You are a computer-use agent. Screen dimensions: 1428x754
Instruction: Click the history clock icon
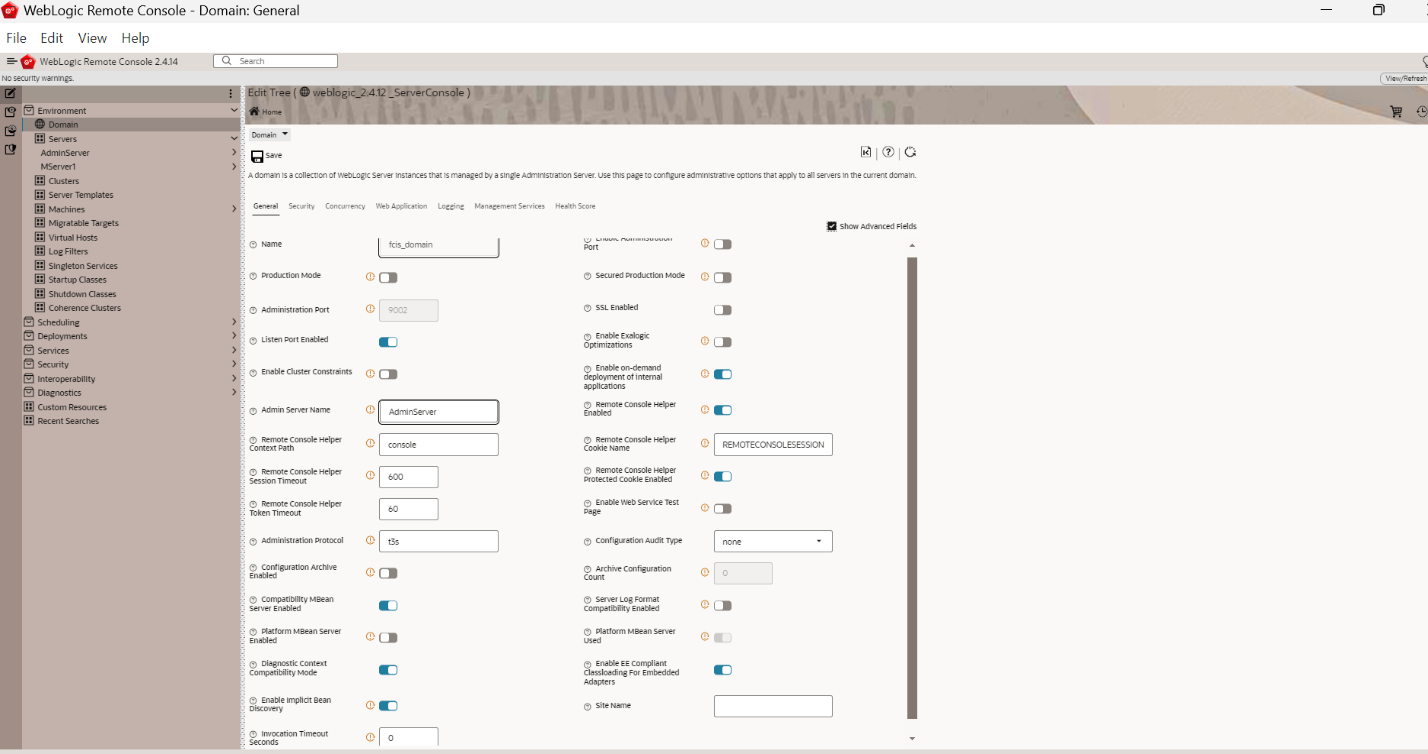click(x=1422, y=112)
